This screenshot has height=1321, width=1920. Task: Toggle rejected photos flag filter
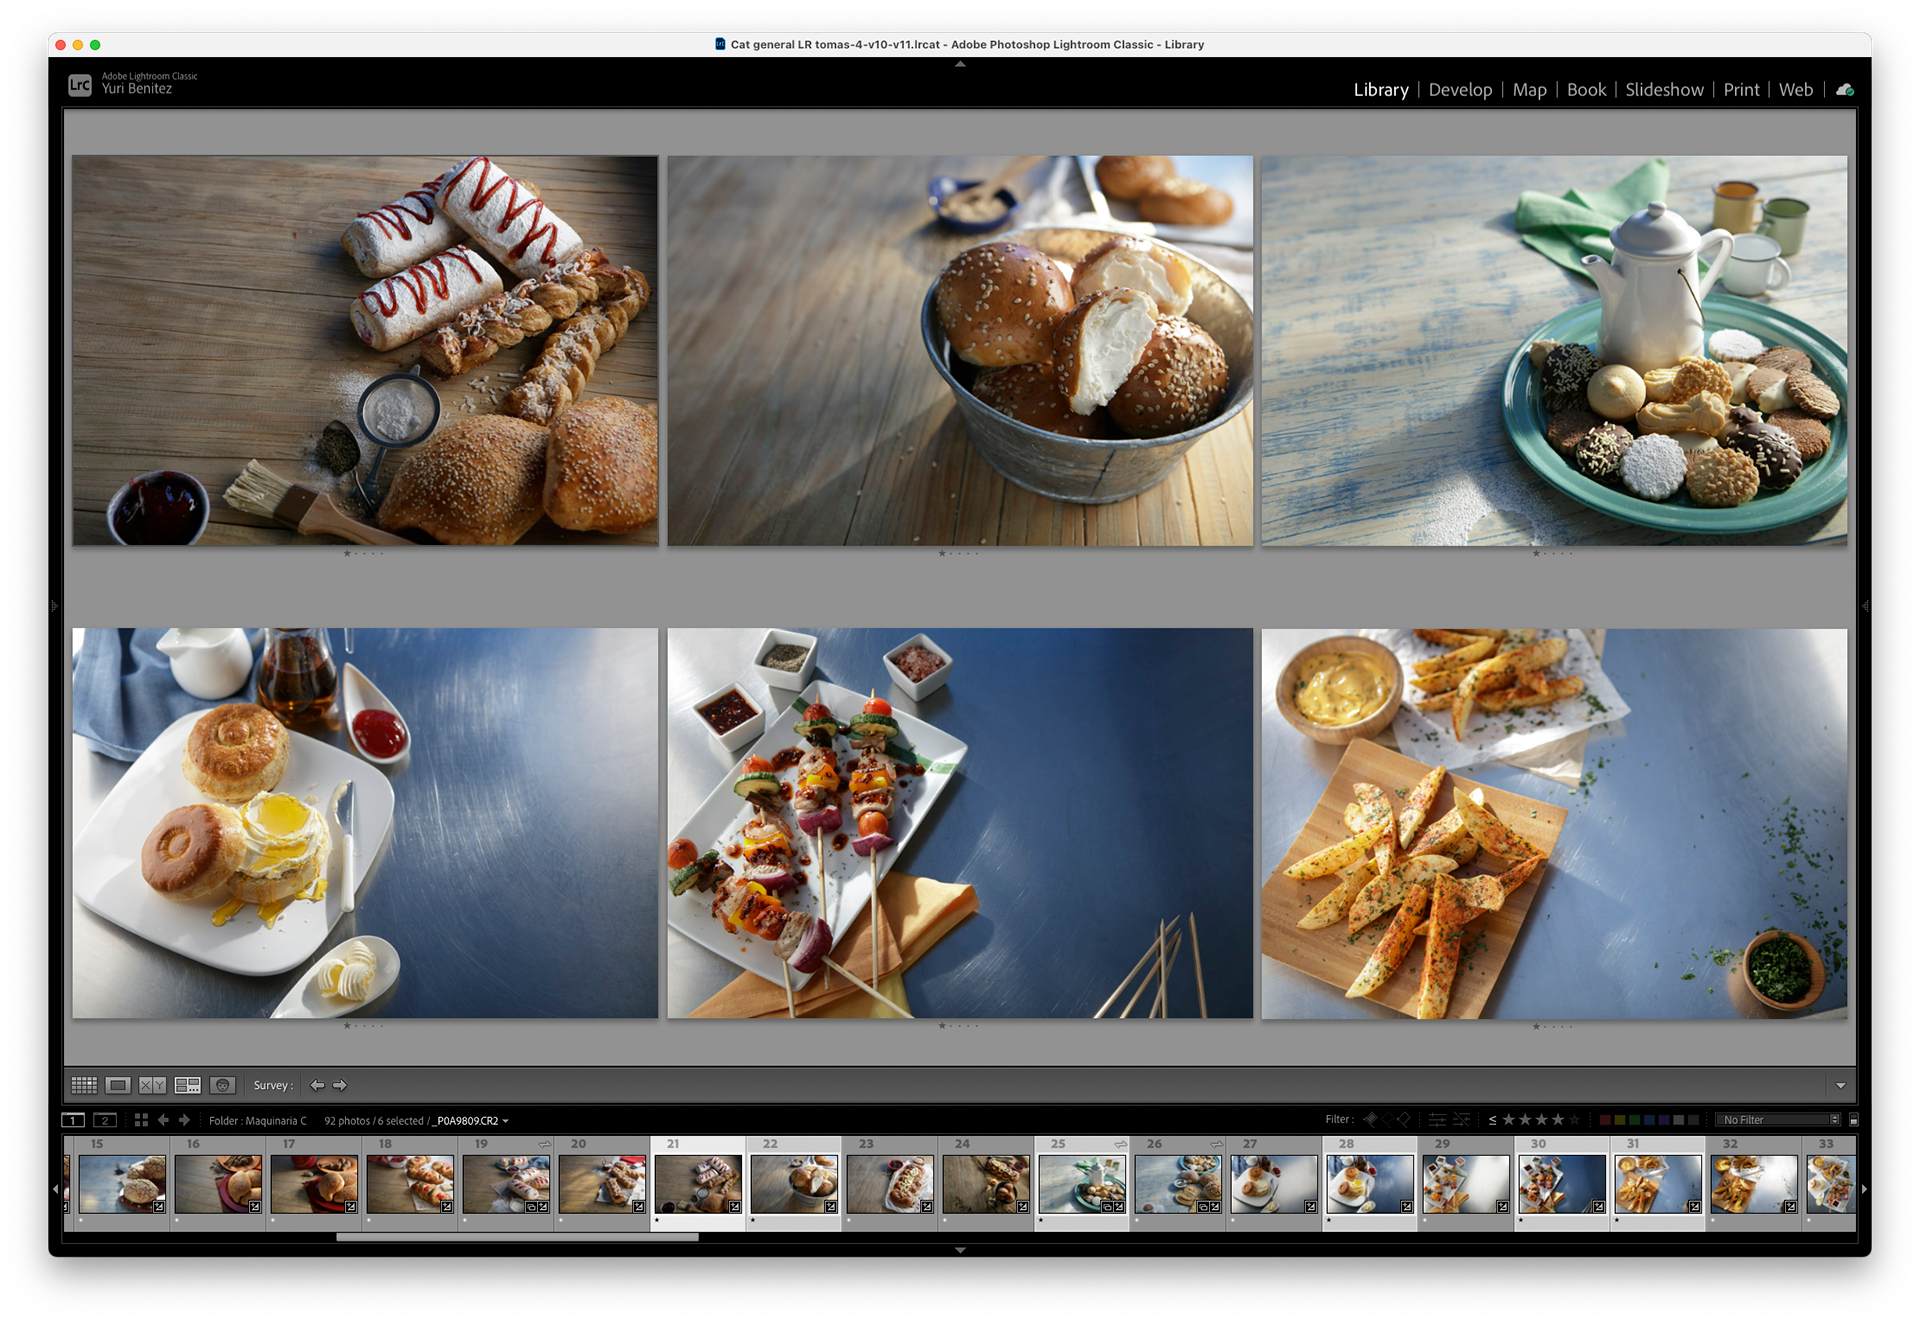point(1404,1120)
